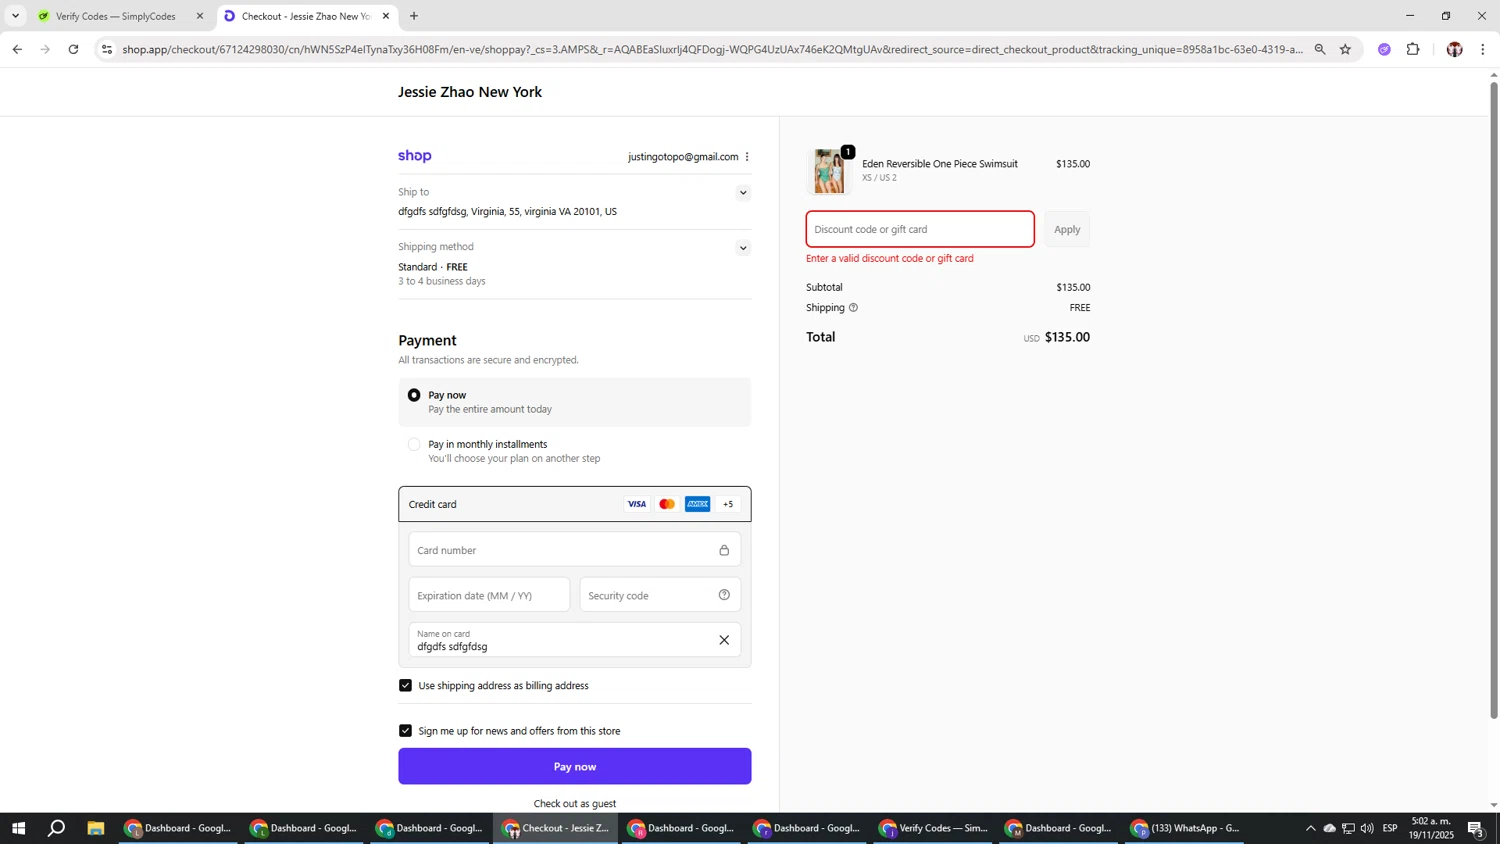Open Windows taskbar search
This screenshot has width=1500, height=844.
(57, 828)
